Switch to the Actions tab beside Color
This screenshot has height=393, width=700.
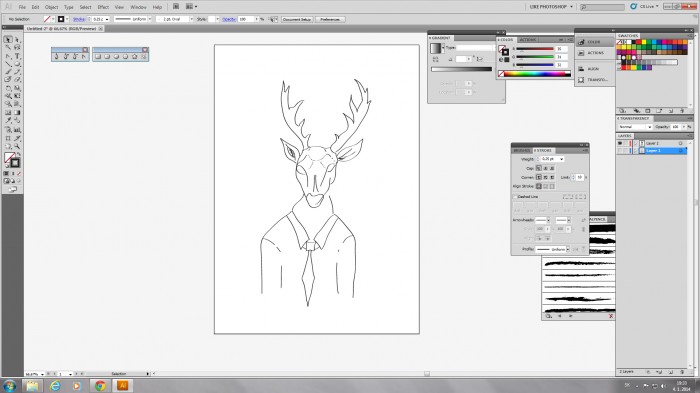[x=527, y=40]
